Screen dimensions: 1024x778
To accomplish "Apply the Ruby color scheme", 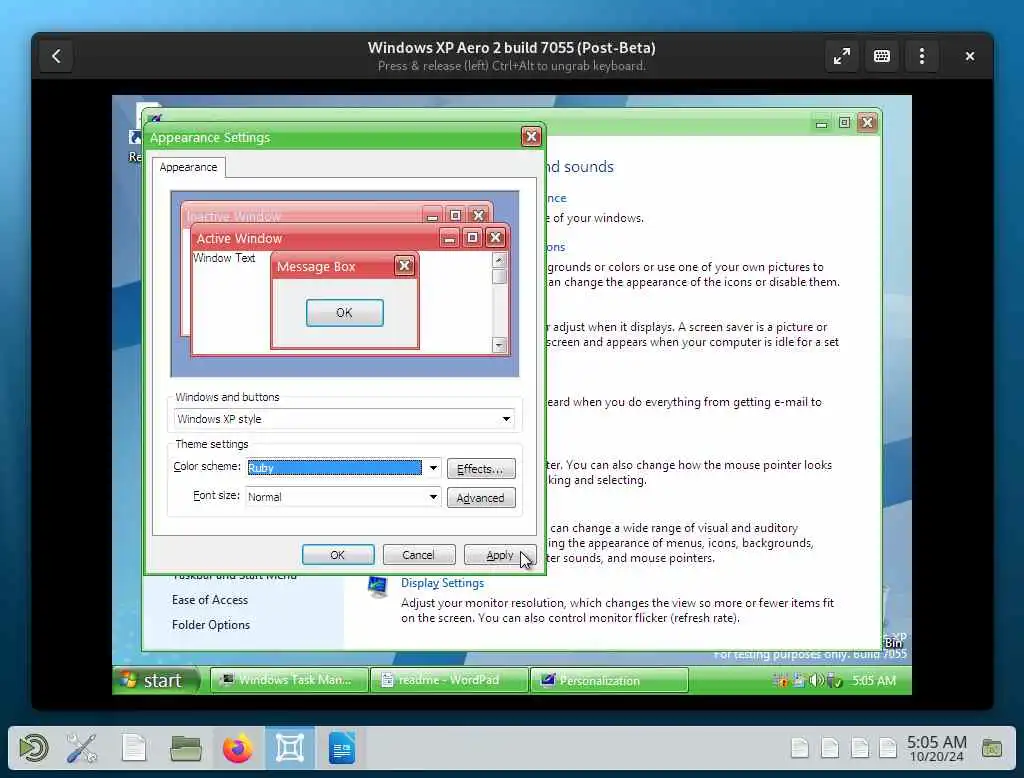I will pos(500,555).
